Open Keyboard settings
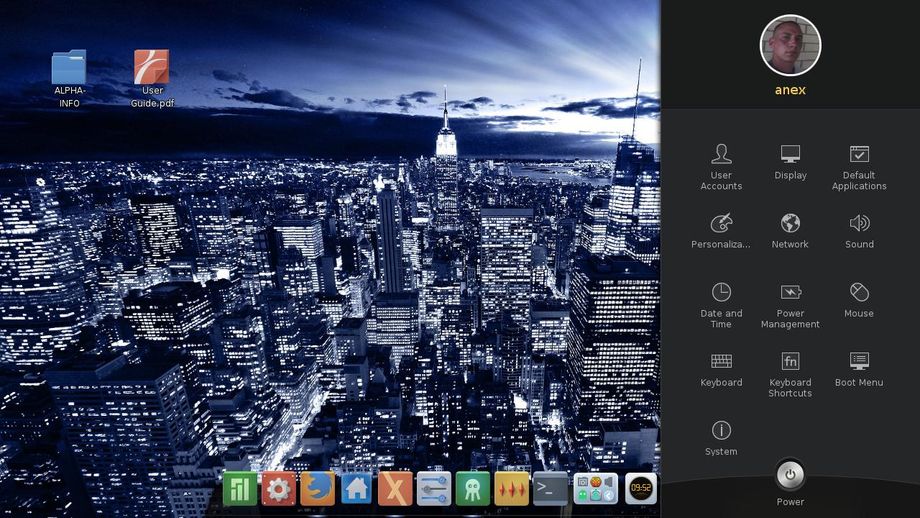The width and height of the screenshot is (920, 518). (721, 369)
